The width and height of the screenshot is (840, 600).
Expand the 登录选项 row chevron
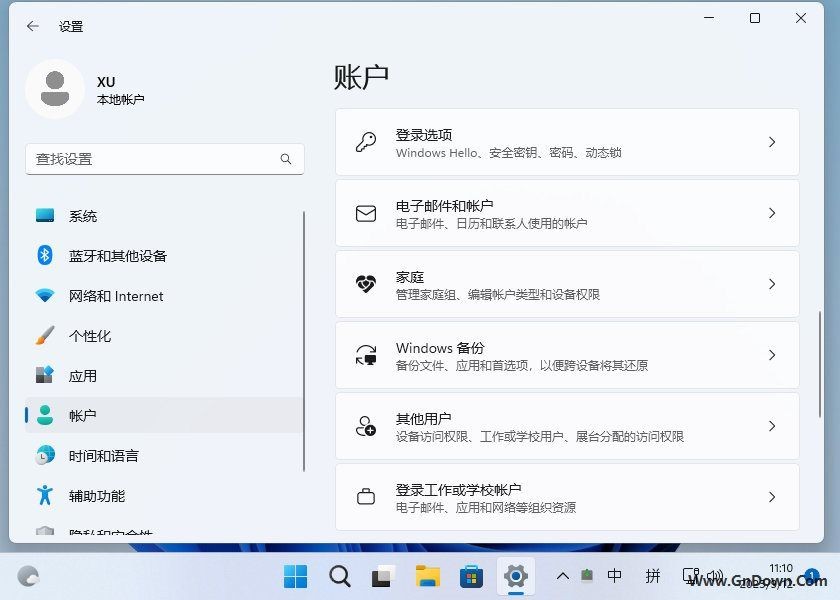coord(772,141)
